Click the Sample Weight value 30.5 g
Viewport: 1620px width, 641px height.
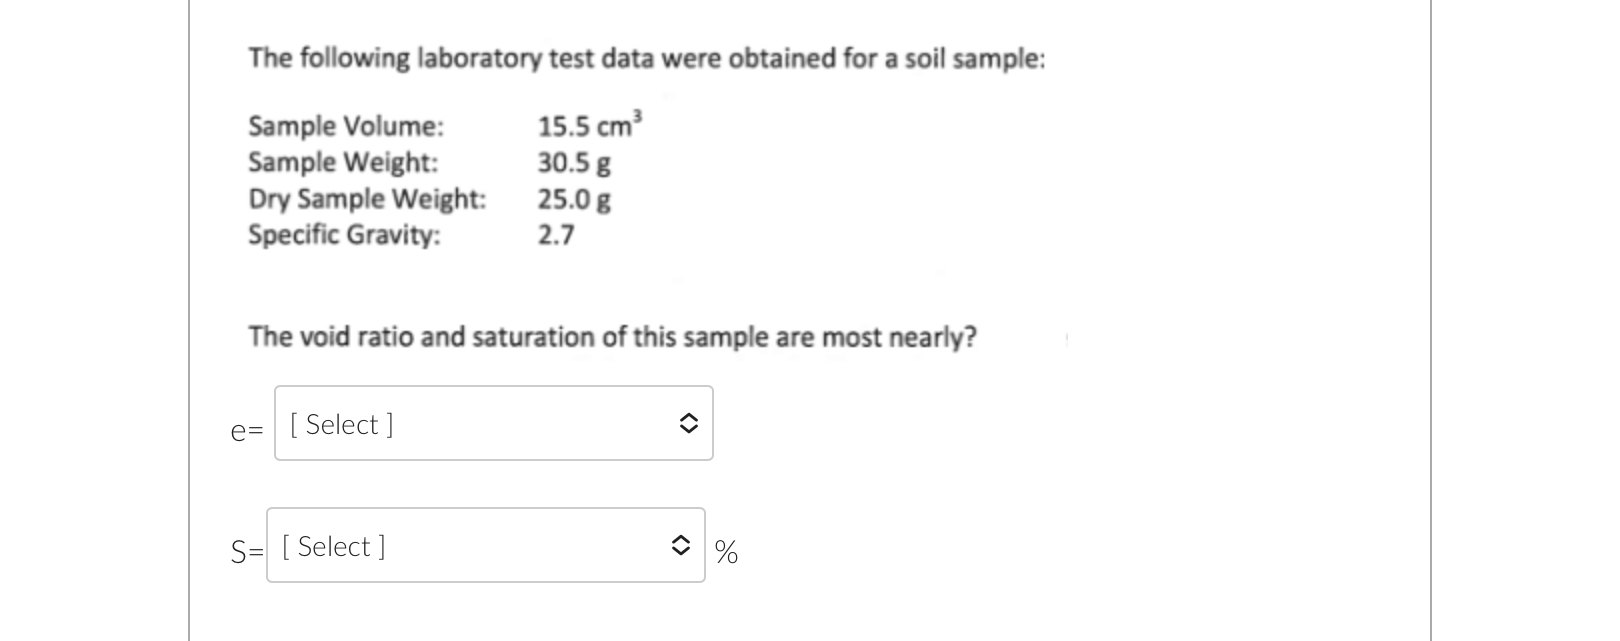pyautogui.click(x=573, y=162)
